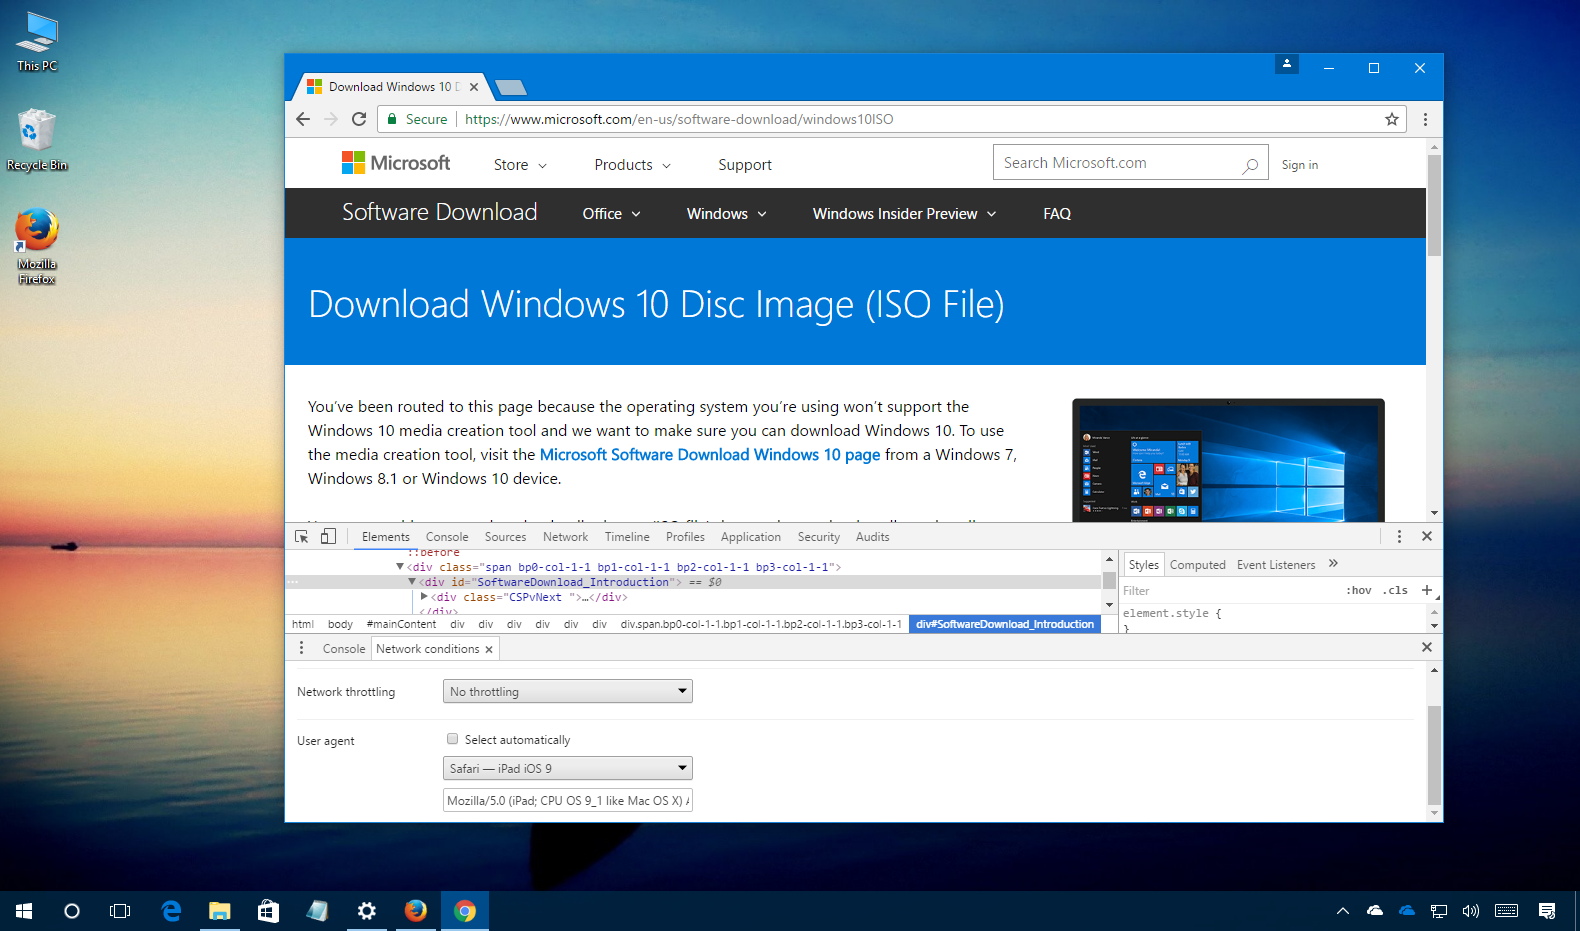Open the Windows Store taskbar icon

[268, 911]
